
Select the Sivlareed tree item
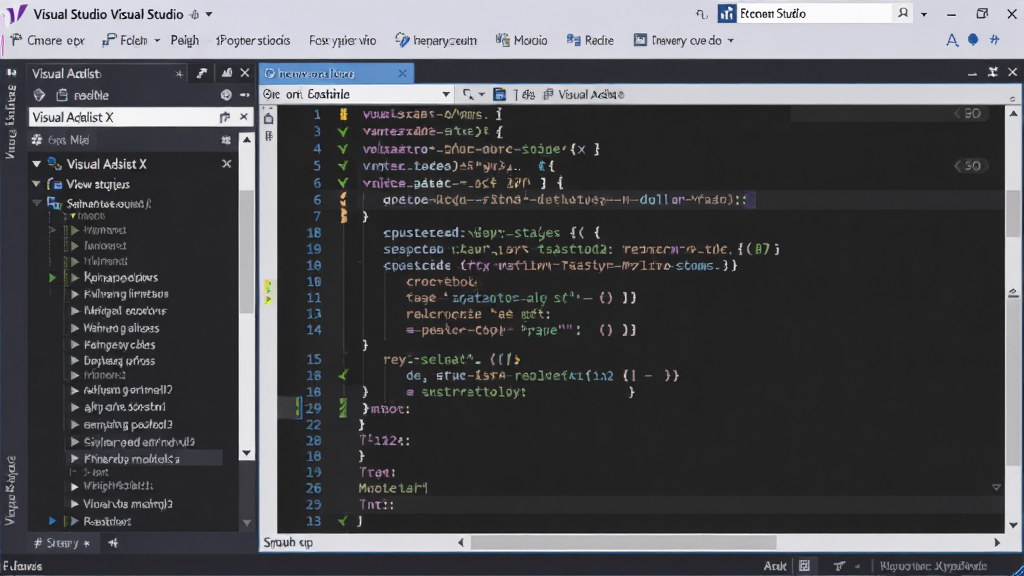pos(139,442)
